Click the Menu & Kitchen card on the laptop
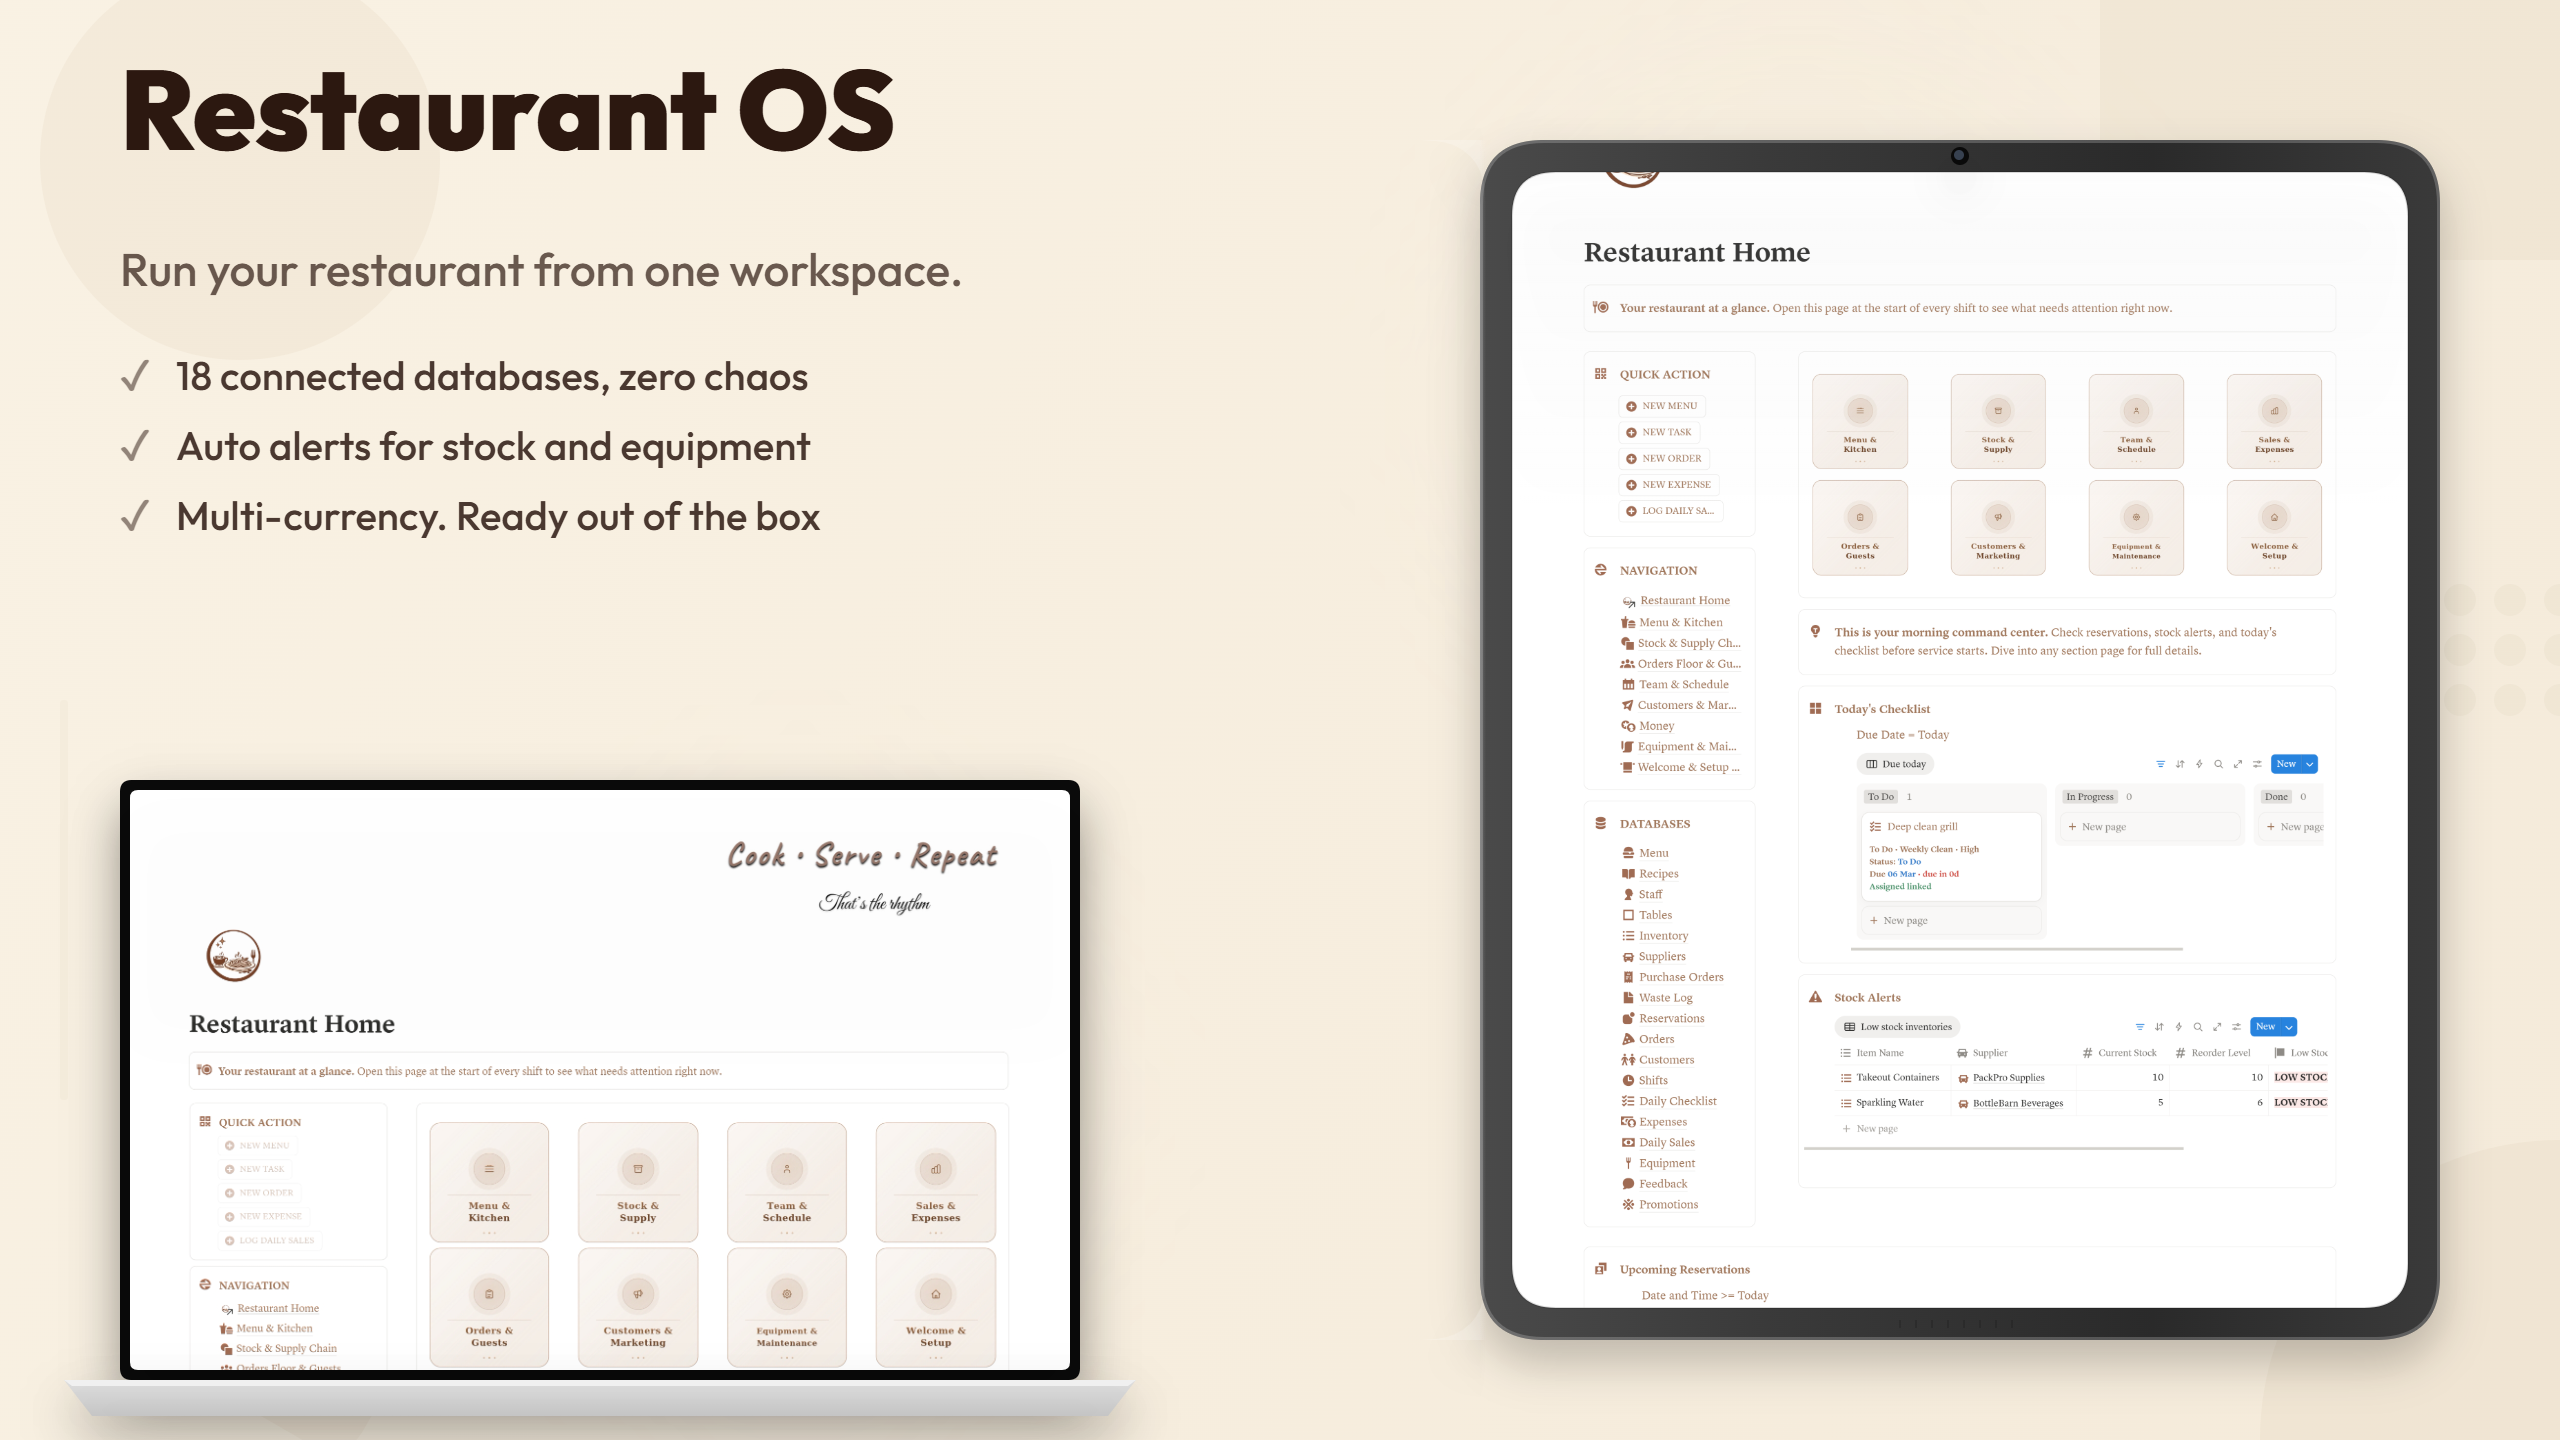 click(x=489, y=1182)
